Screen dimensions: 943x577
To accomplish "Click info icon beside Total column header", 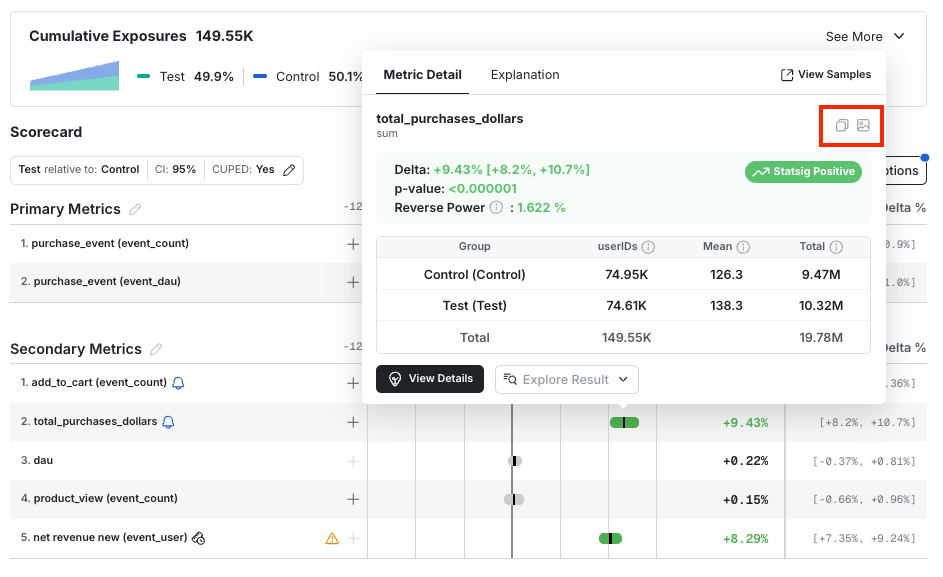I will 837,247.
